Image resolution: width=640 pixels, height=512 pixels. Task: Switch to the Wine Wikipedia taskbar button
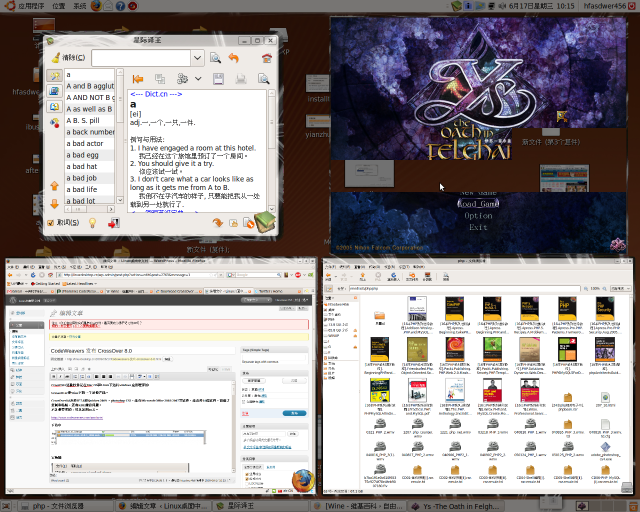coord(358,506)
